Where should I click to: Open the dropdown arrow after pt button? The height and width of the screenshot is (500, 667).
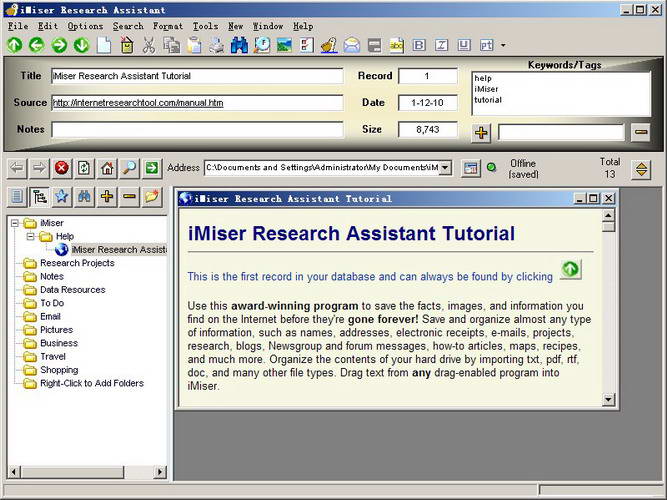(503, 45)
